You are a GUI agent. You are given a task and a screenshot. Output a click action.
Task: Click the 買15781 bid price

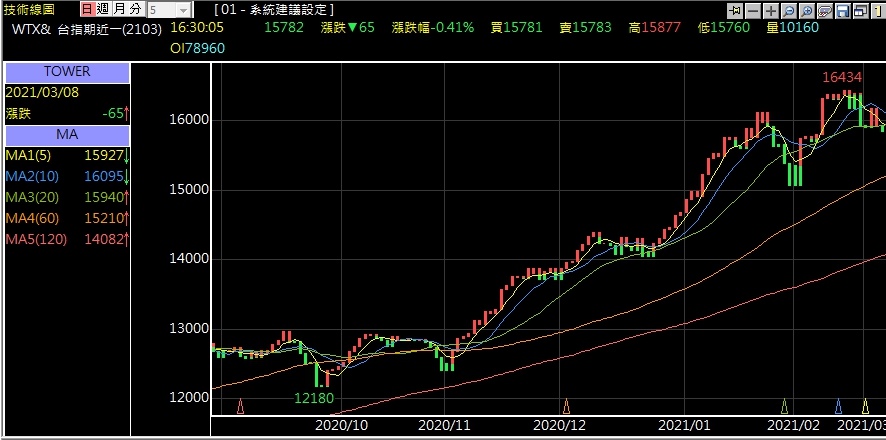(x=516, y=27)
